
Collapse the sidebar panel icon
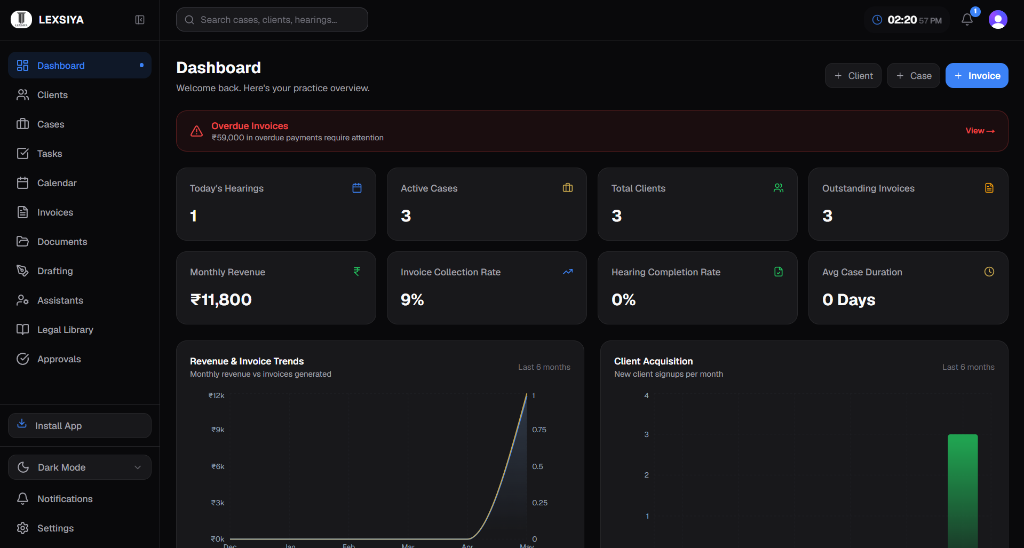(x=140, y=20)
